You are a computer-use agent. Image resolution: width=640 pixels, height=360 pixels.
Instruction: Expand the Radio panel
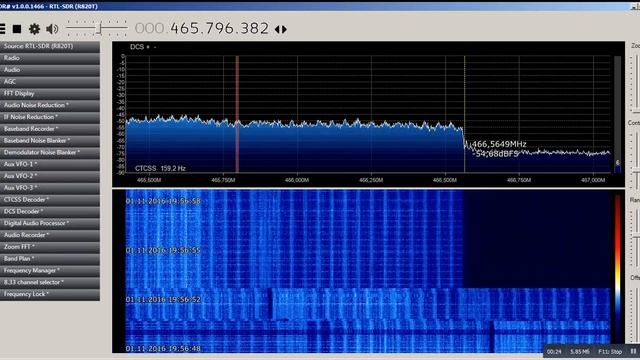50,58
